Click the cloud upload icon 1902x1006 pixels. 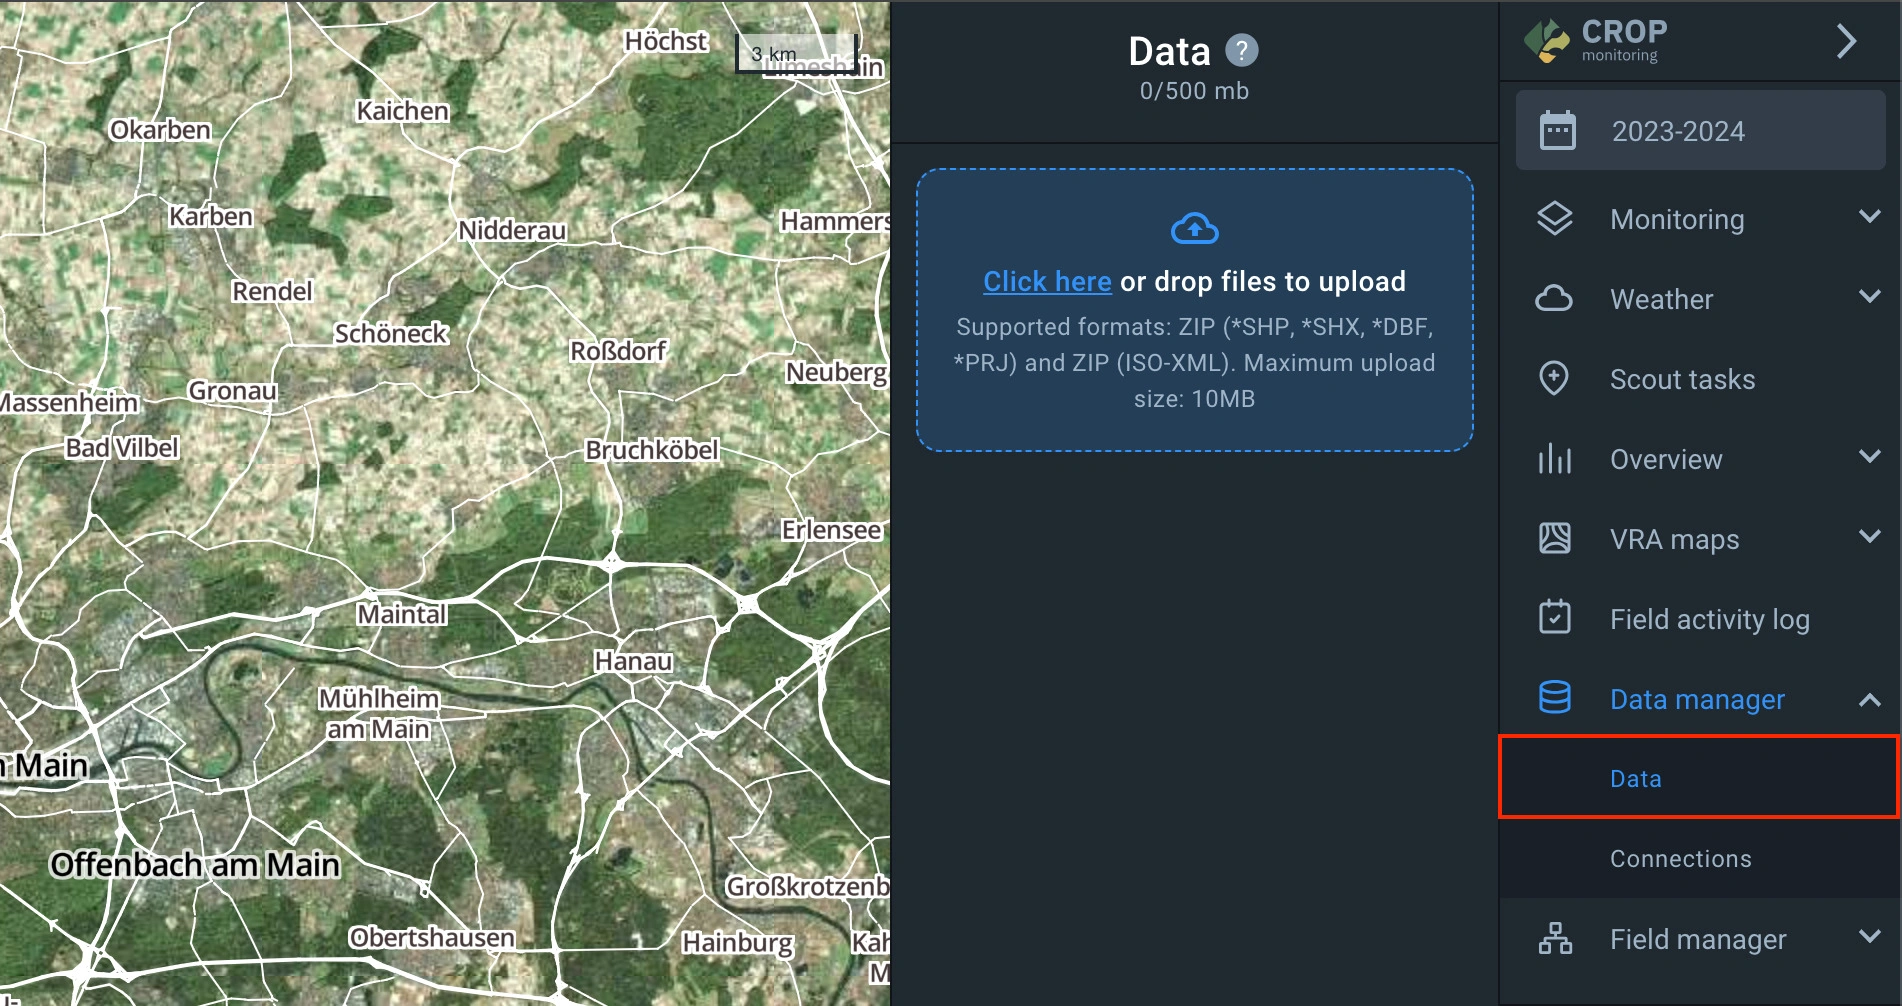click(1194, 229)
